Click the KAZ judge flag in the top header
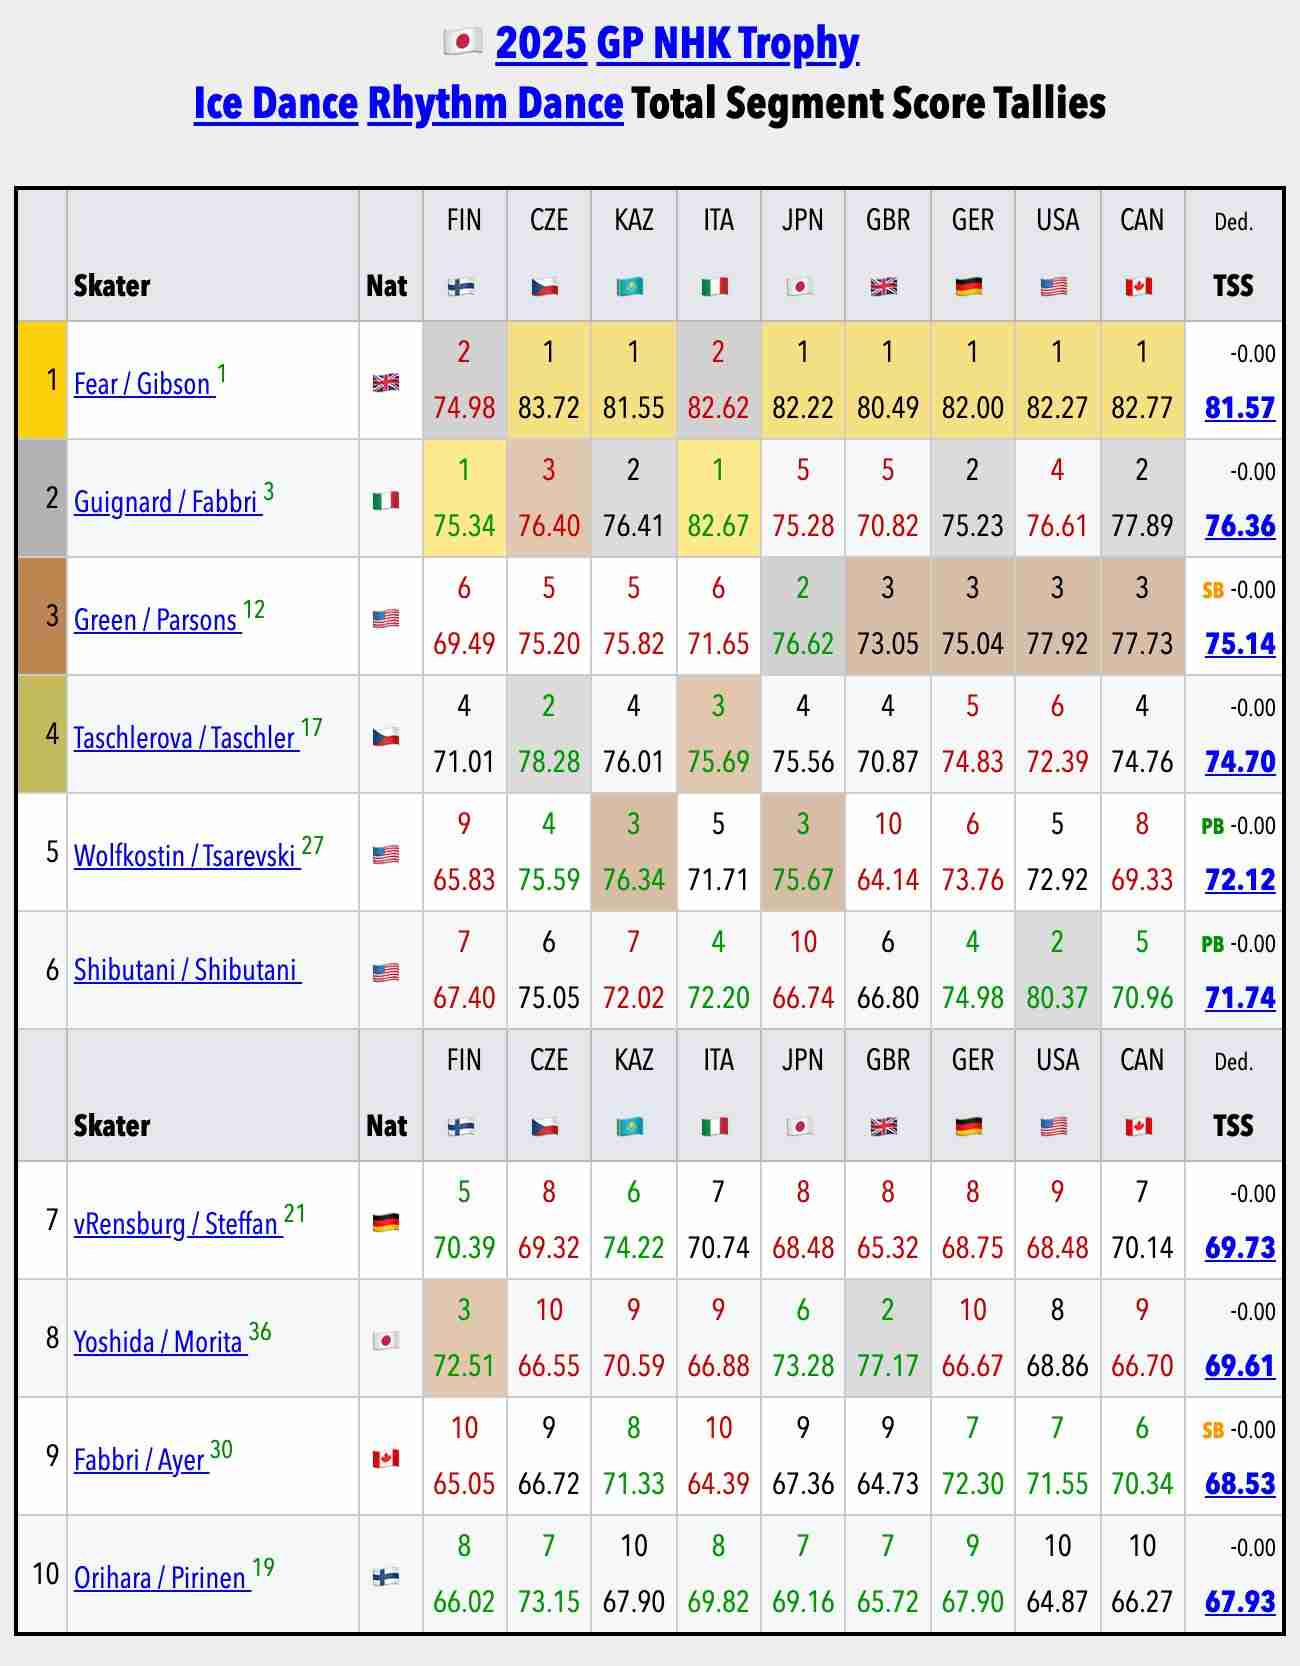Image resolution: width=1300 pixels, height=1666 pixels. (631, 287)
